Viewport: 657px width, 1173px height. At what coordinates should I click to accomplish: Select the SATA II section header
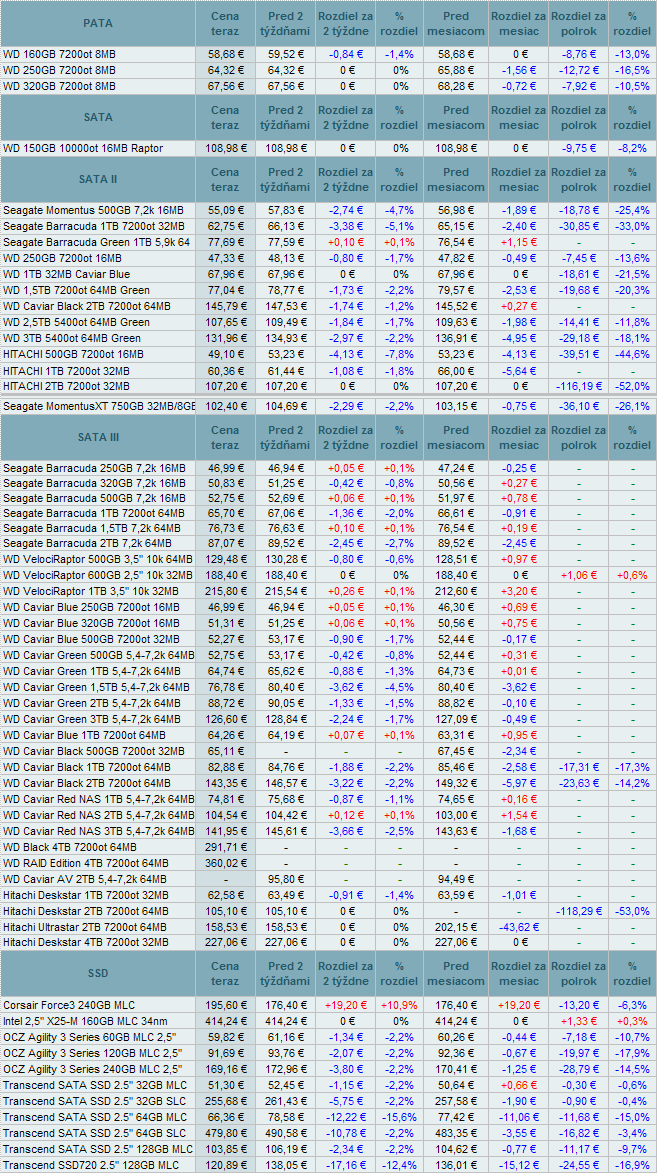click(98, 180)
